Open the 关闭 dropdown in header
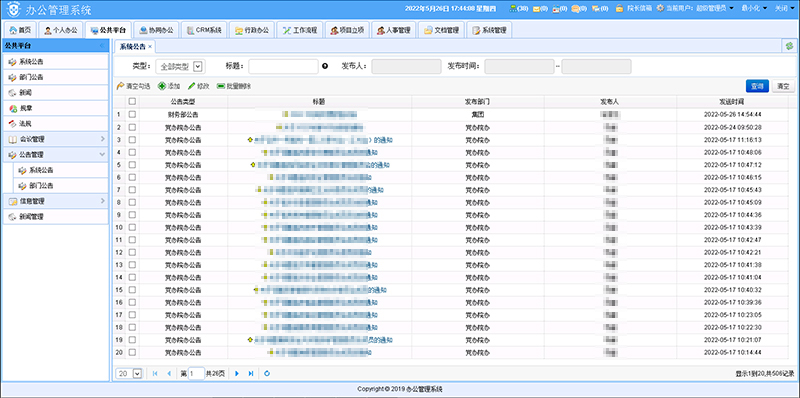 [x=785, y=8]
